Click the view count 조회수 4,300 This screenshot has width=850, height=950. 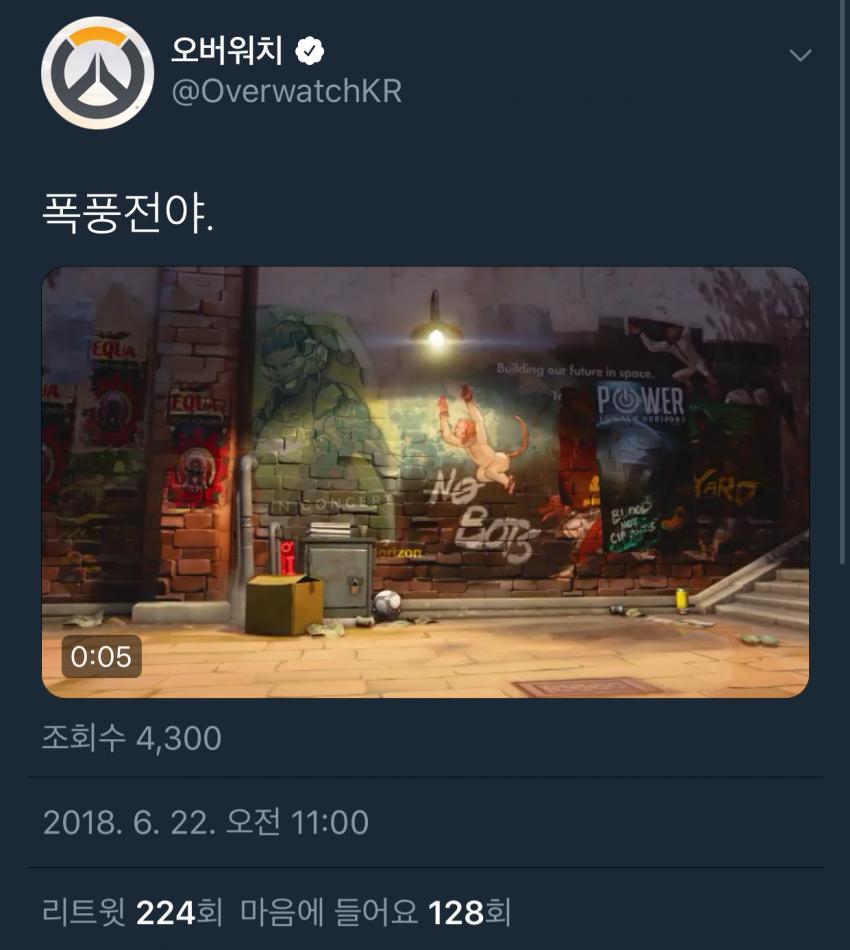(x=131, y=738)
